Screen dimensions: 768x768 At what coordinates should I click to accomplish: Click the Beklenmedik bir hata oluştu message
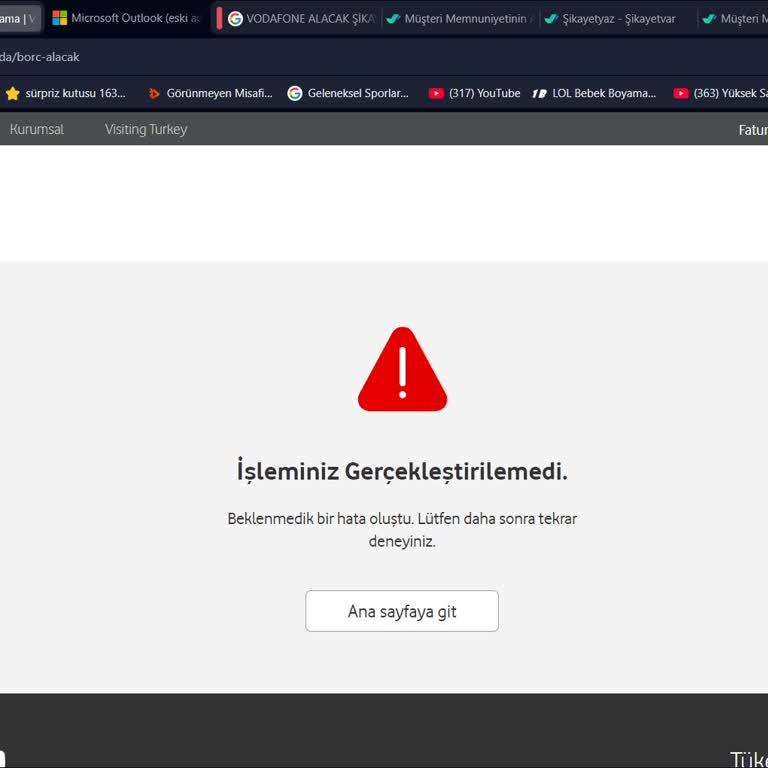(x=402, y=529)
